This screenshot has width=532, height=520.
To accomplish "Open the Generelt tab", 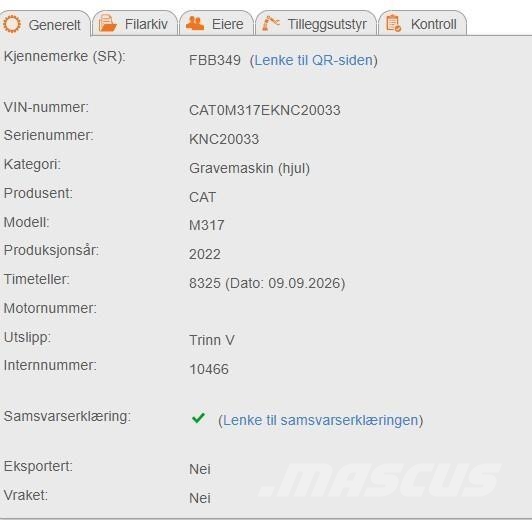I will point(45,24).
